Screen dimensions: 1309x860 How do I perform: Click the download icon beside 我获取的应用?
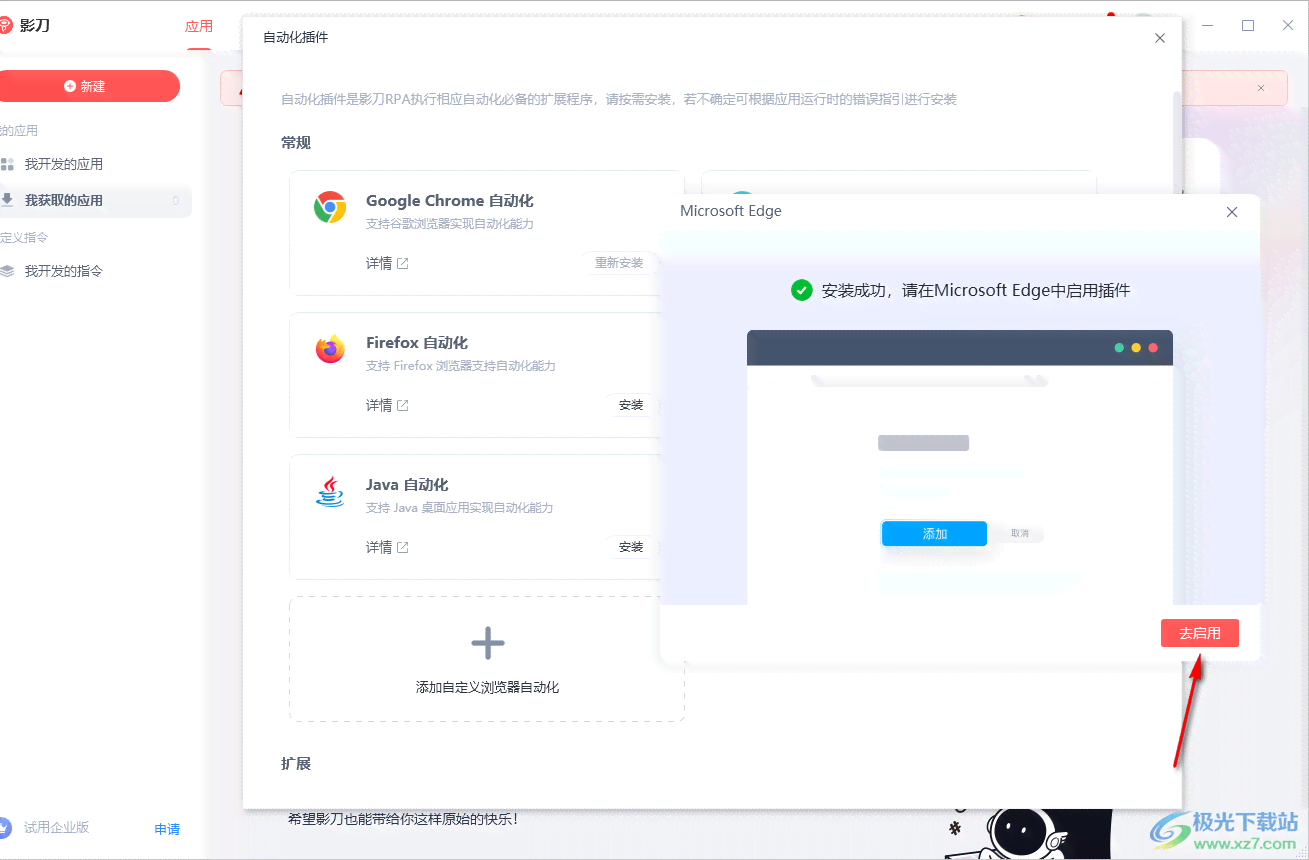click(x=7, y=200)
